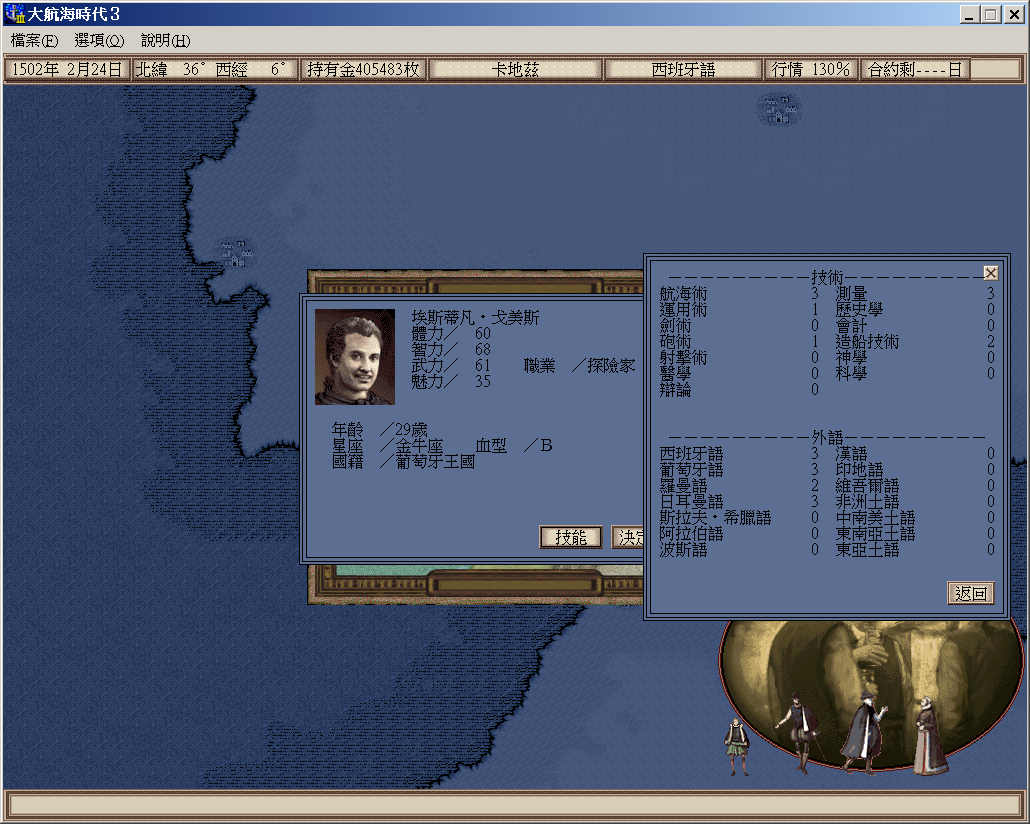Click the 大航海時代3 title bar app icon
The height and width of the screenshot is (824, 1030).
15,14
